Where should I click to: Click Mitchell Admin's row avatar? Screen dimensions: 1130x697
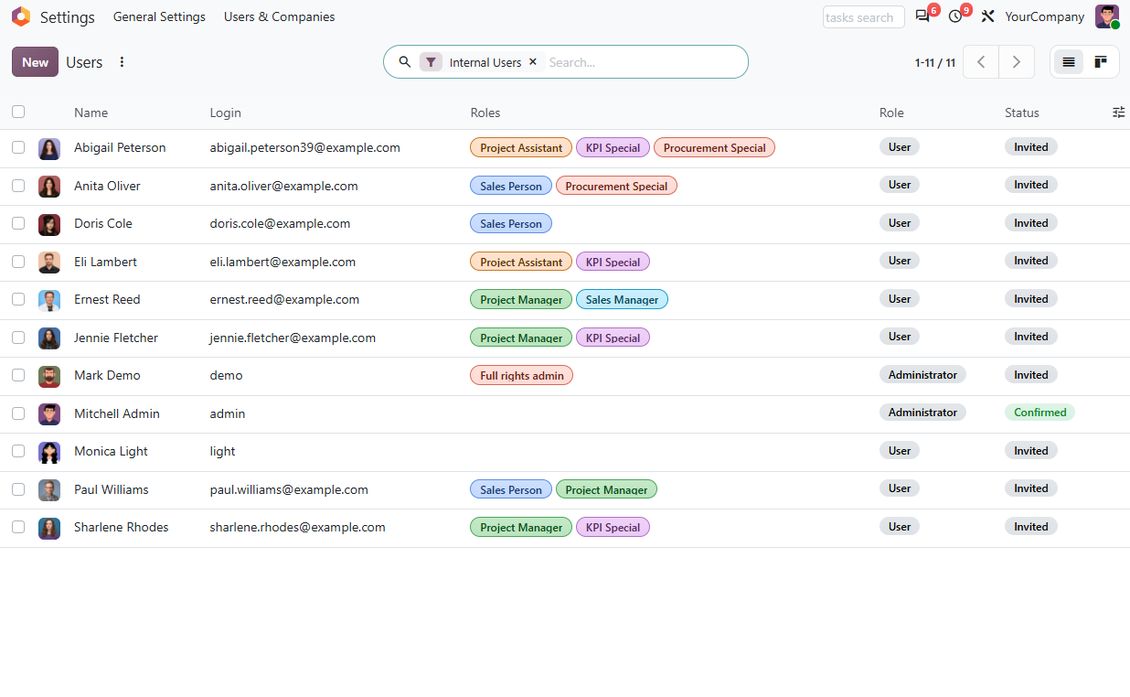coord(49,414)
